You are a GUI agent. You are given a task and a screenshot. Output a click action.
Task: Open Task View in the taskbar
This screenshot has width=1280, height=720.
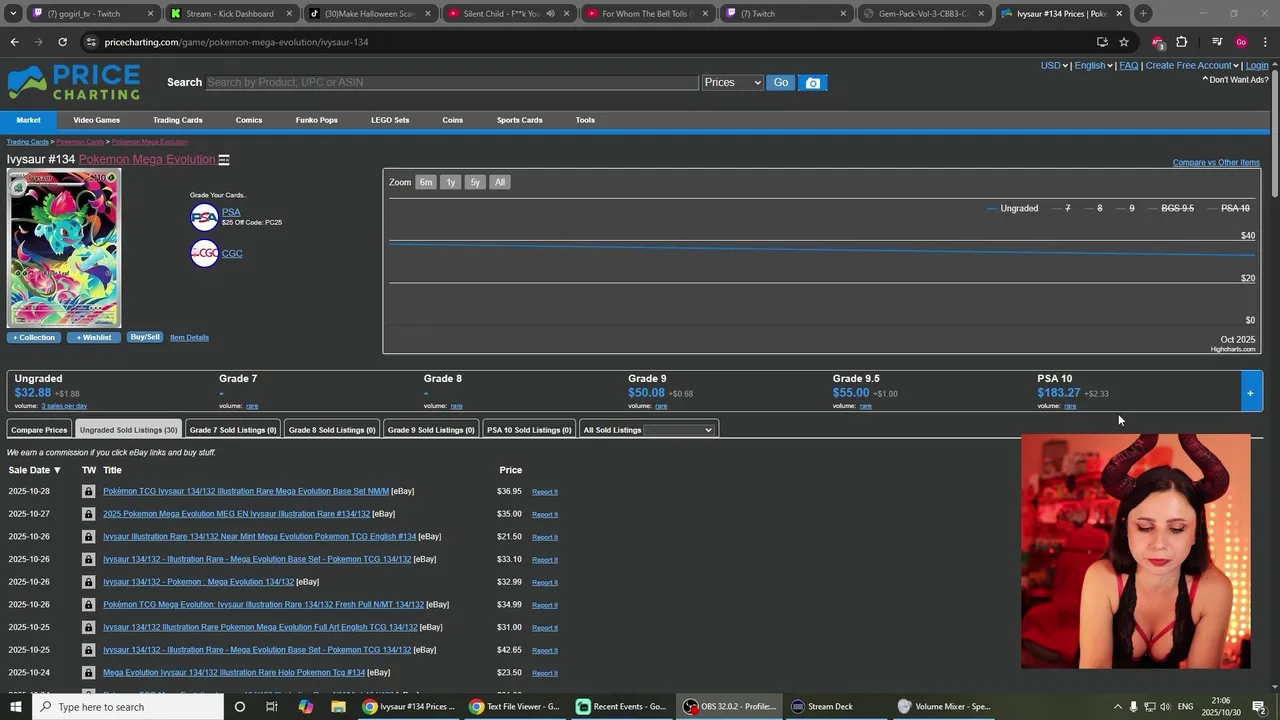(271, 707)
